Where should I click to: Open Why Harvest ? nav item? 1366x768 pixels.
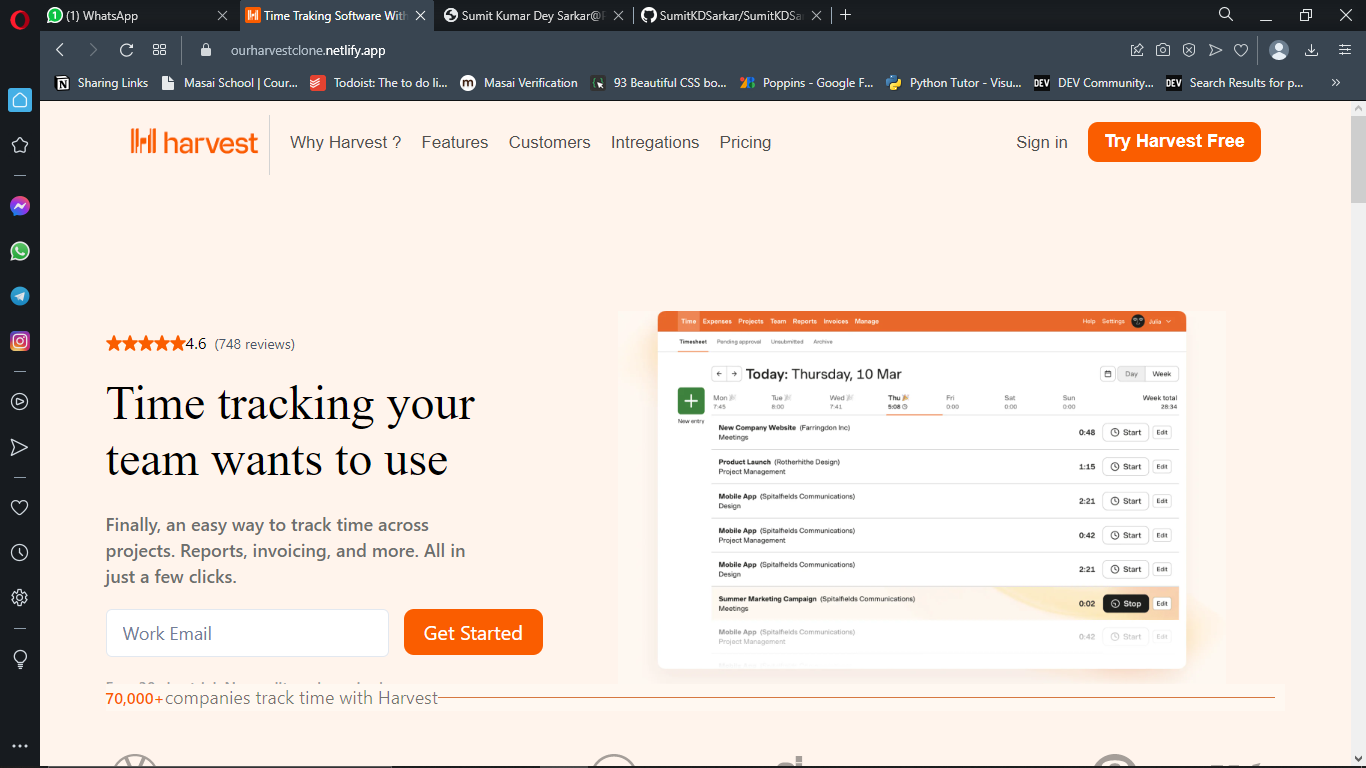(346, 142)
